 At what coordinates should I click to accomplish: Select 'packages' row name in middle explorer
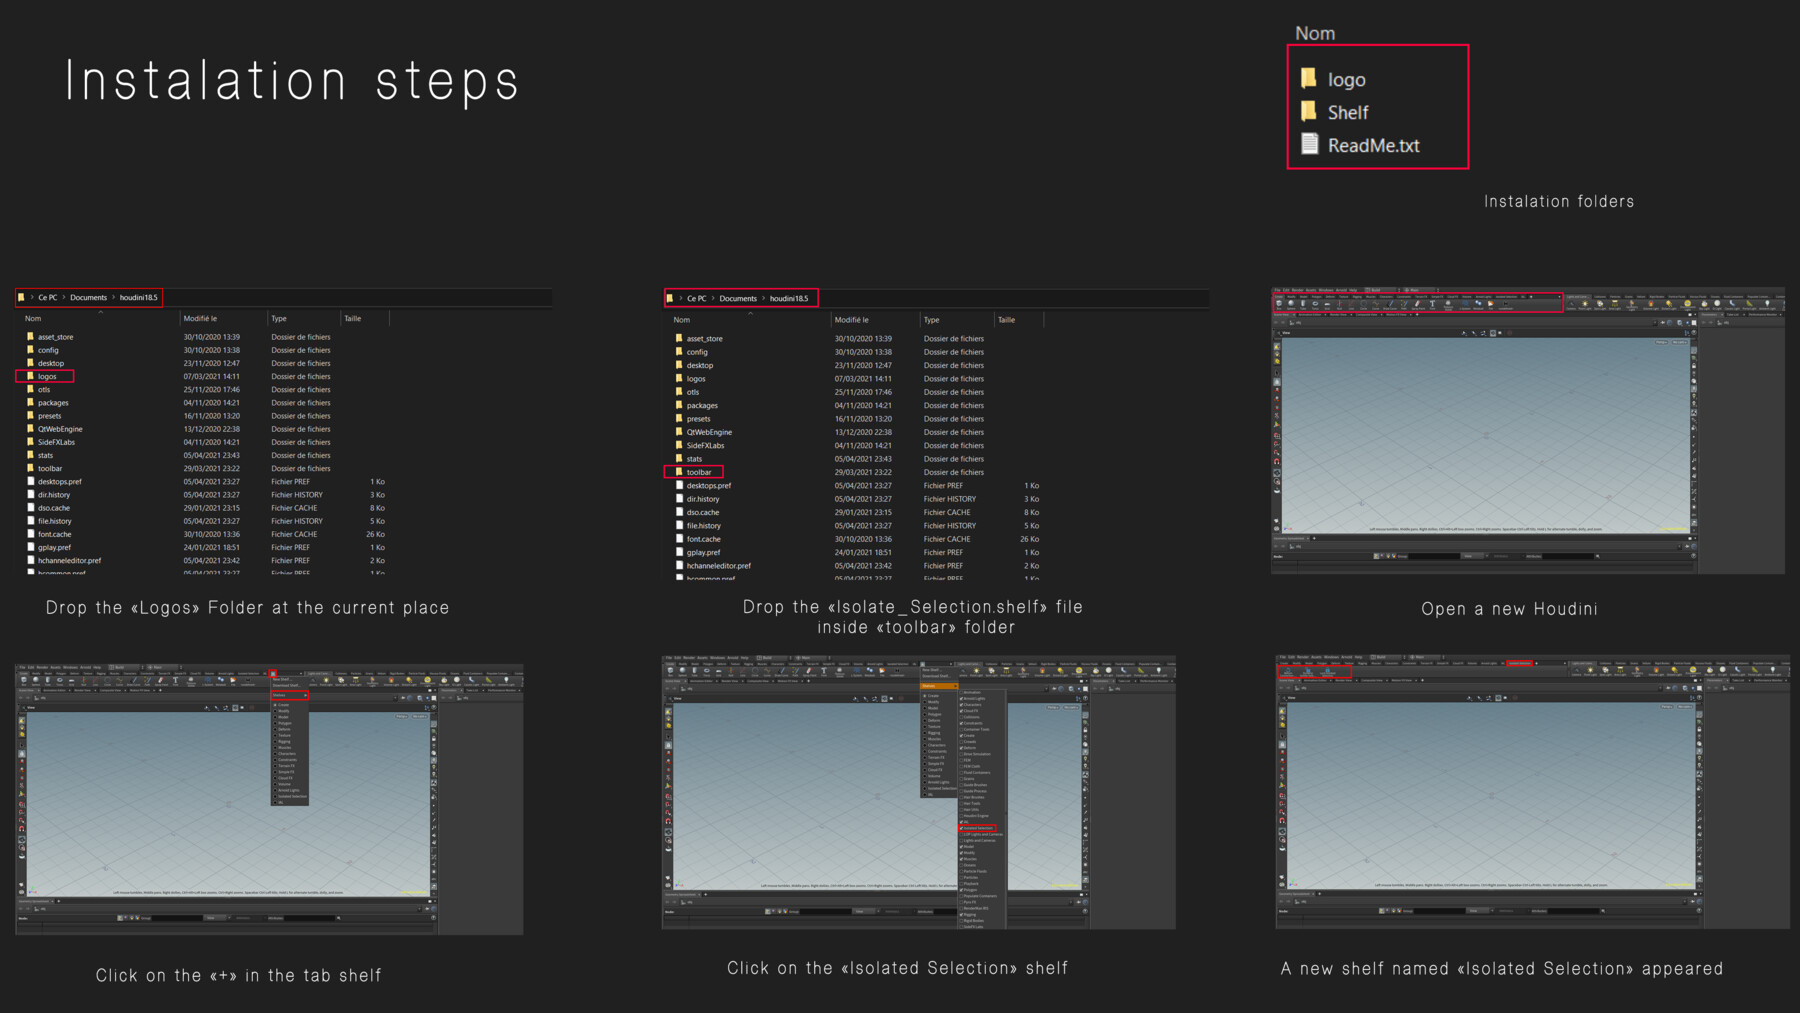(702, 405)
